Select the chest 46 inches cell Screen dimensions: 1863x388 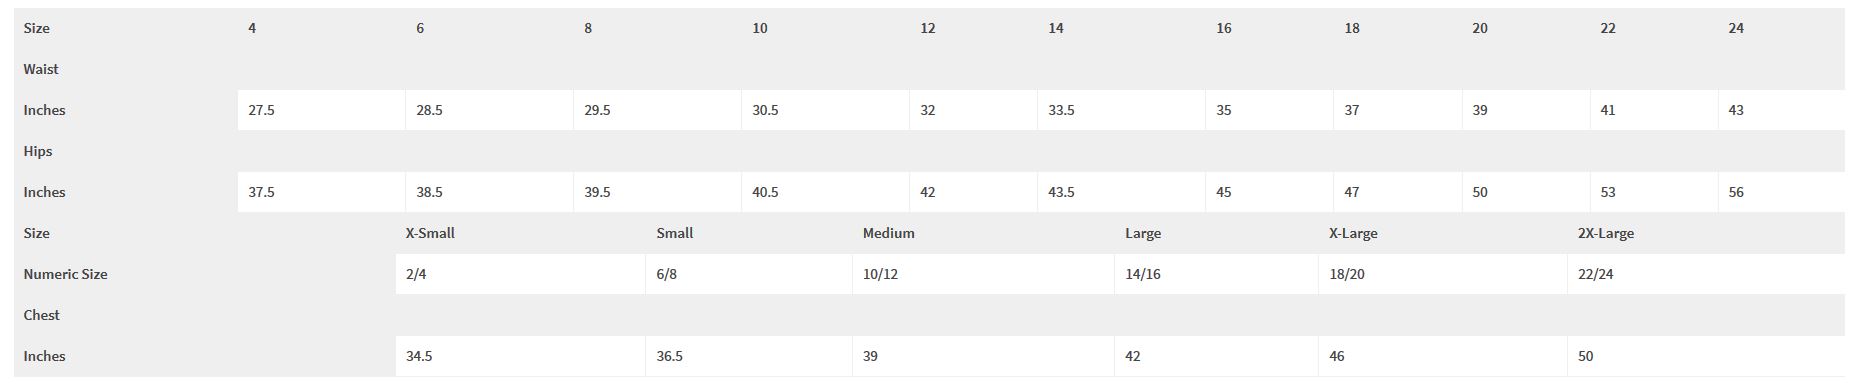pos(1443,356)
